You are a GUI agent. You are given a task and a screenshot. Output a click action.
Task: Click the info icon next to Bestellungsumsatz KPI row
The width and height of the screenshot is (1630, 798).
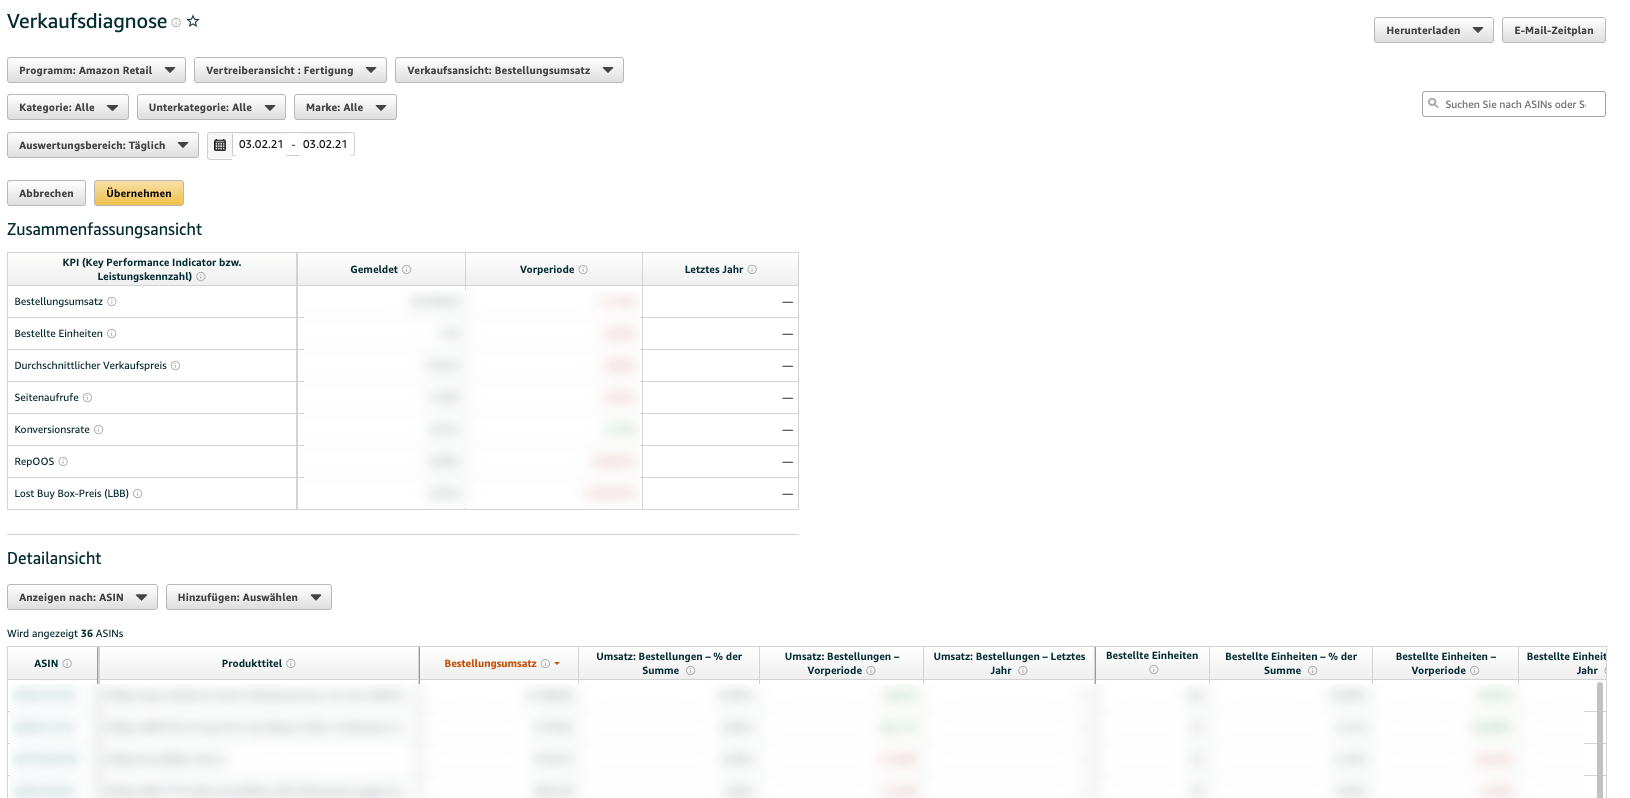pyautogui.click(x=112, y=302)
